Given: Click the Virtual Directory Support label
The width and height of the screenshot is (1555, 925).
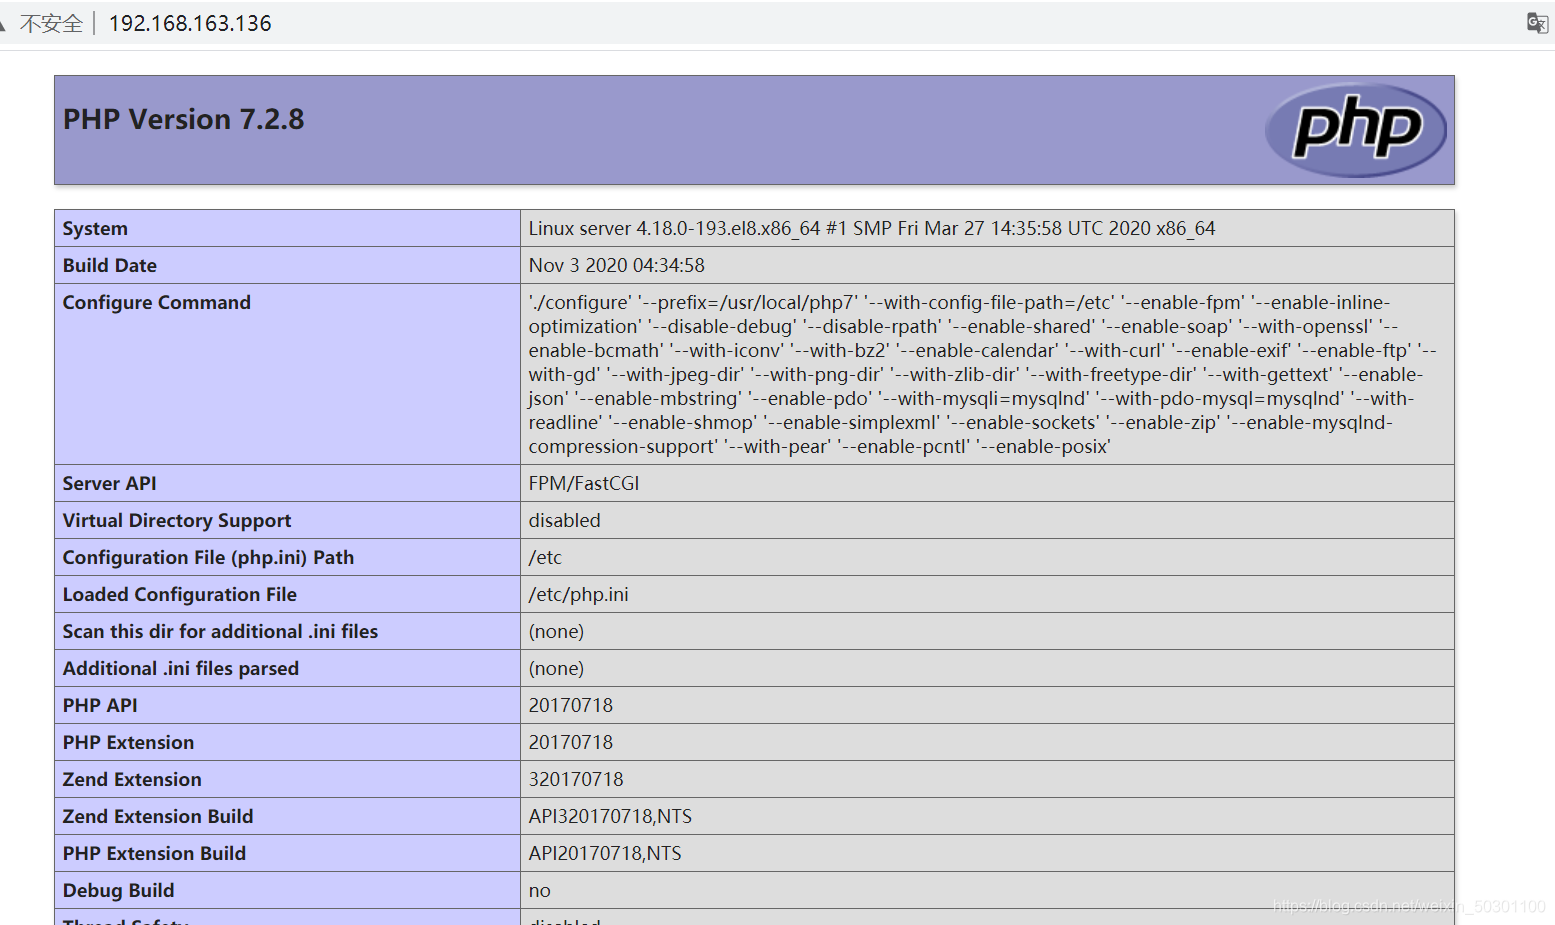Looking at the screenshot, I should (x=177, y=520).
